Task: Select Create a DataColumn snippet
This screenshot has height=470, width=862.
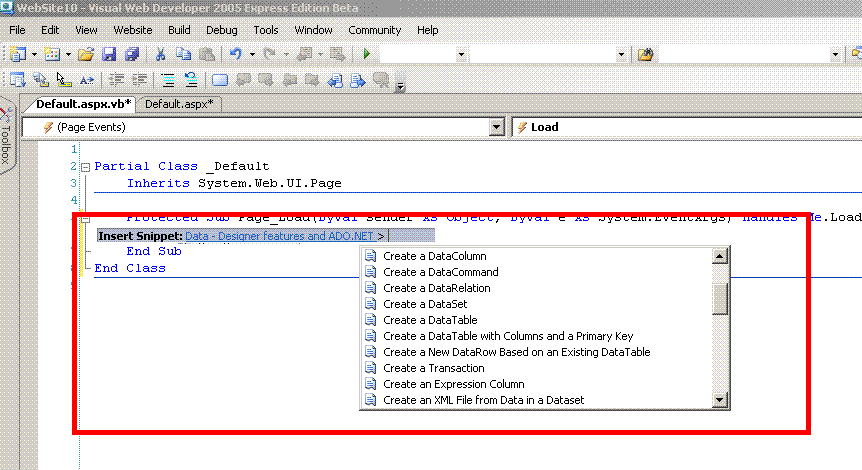Action: (x=434, y=256)
